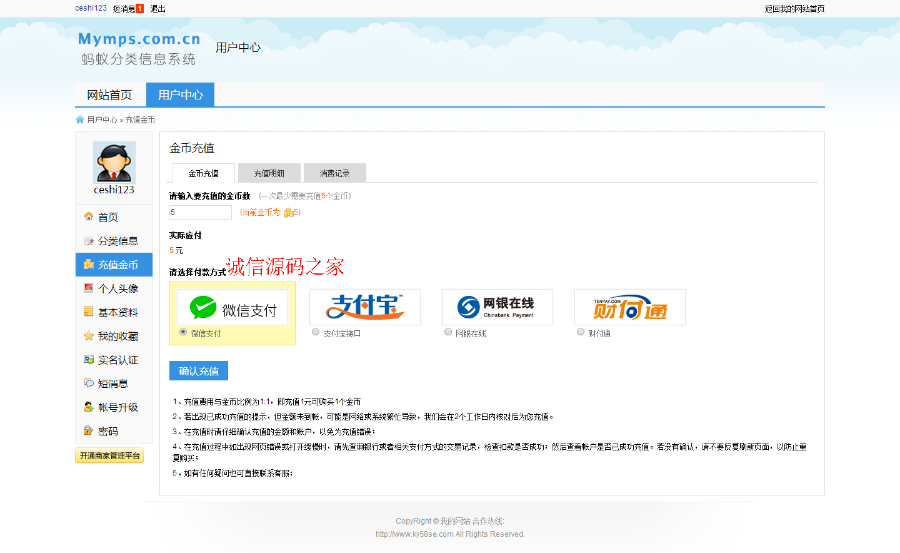
Task: Click the person icon beside 帐号升级
Action: coord(88,407)
